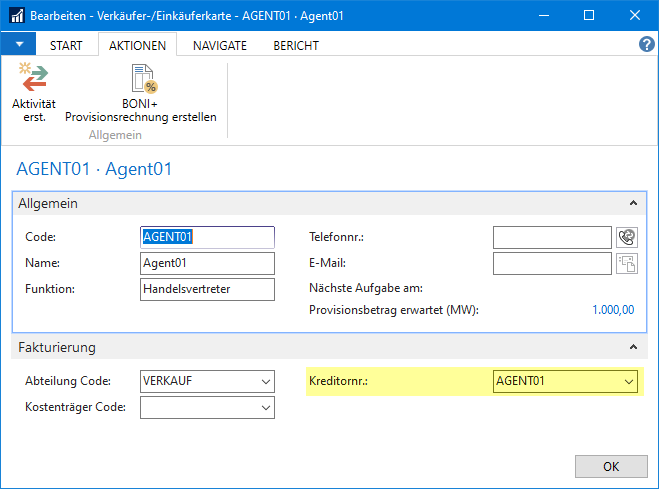Click BONI+ Provisionsrechnung erstellen icon
This screenshot has height=489, width=659.
point(140,80)
